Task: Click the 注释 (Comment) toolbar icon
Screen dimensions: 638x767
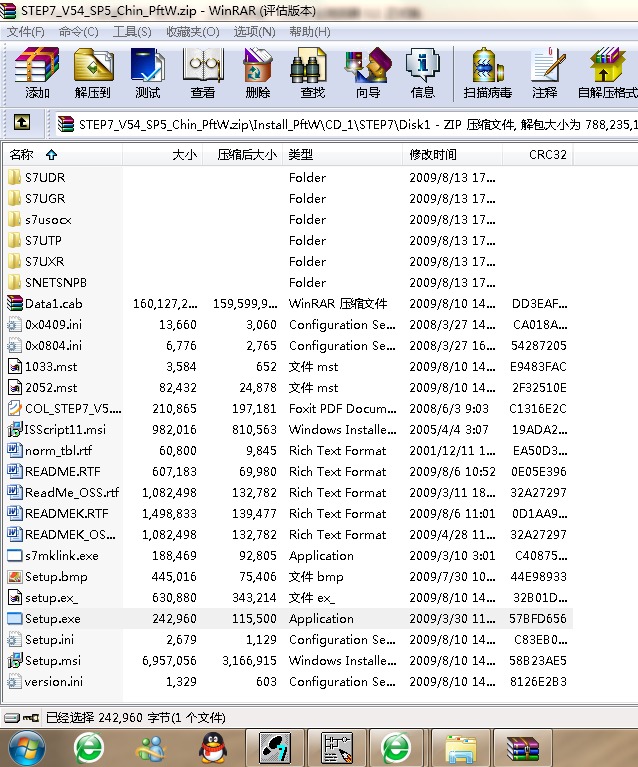Action: pos(545,73)
